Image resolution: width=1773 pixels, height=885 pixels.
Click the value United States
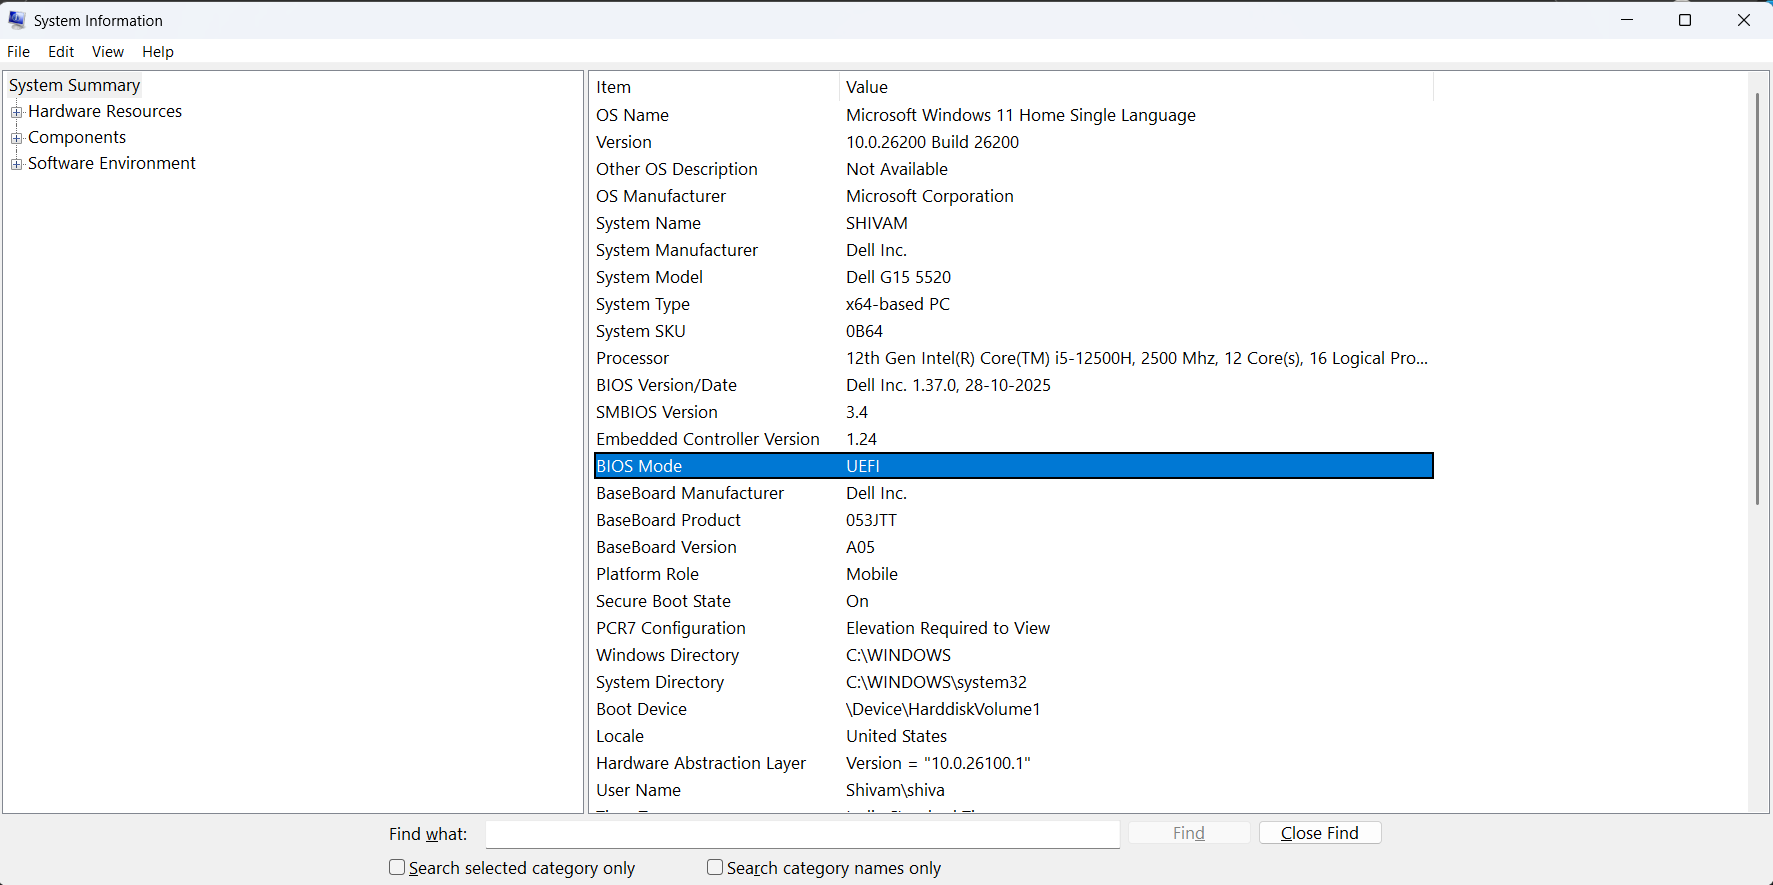(896, 736)
